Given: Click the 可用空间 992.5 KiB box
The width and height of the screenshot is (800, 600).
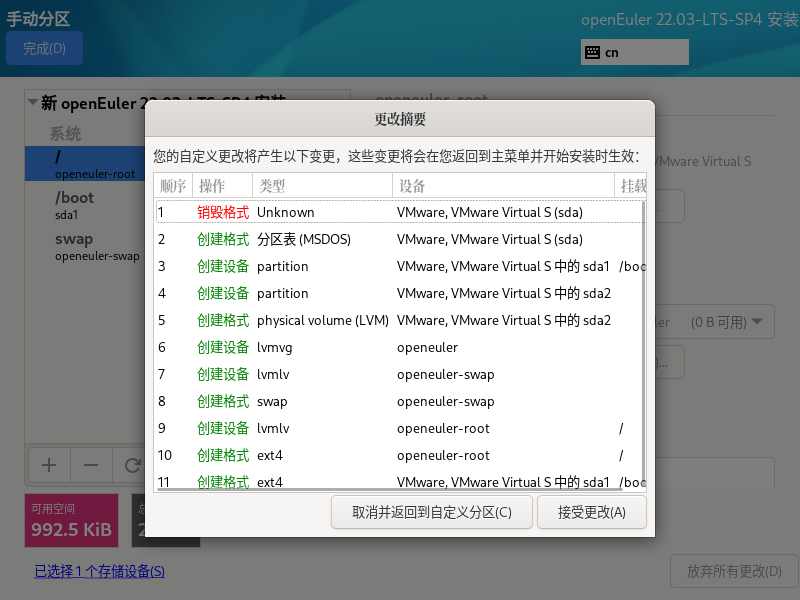Looking at the screenshot, I should tap(71, 520).
